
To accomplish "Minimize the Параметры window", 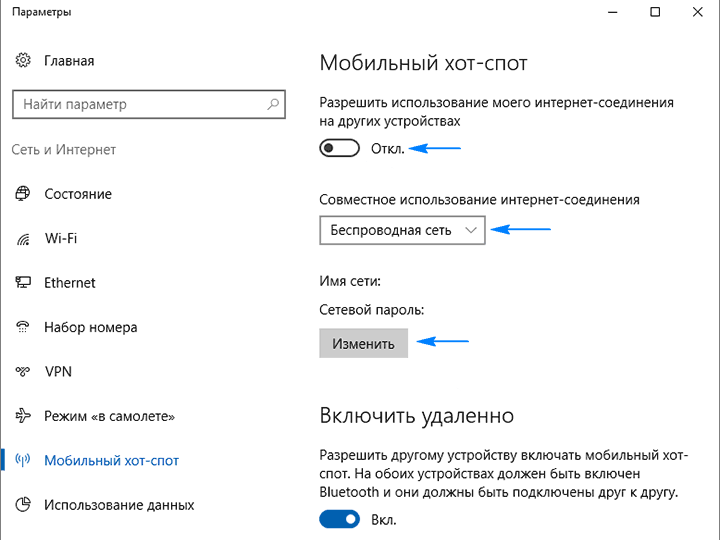I will click(608, 12).
